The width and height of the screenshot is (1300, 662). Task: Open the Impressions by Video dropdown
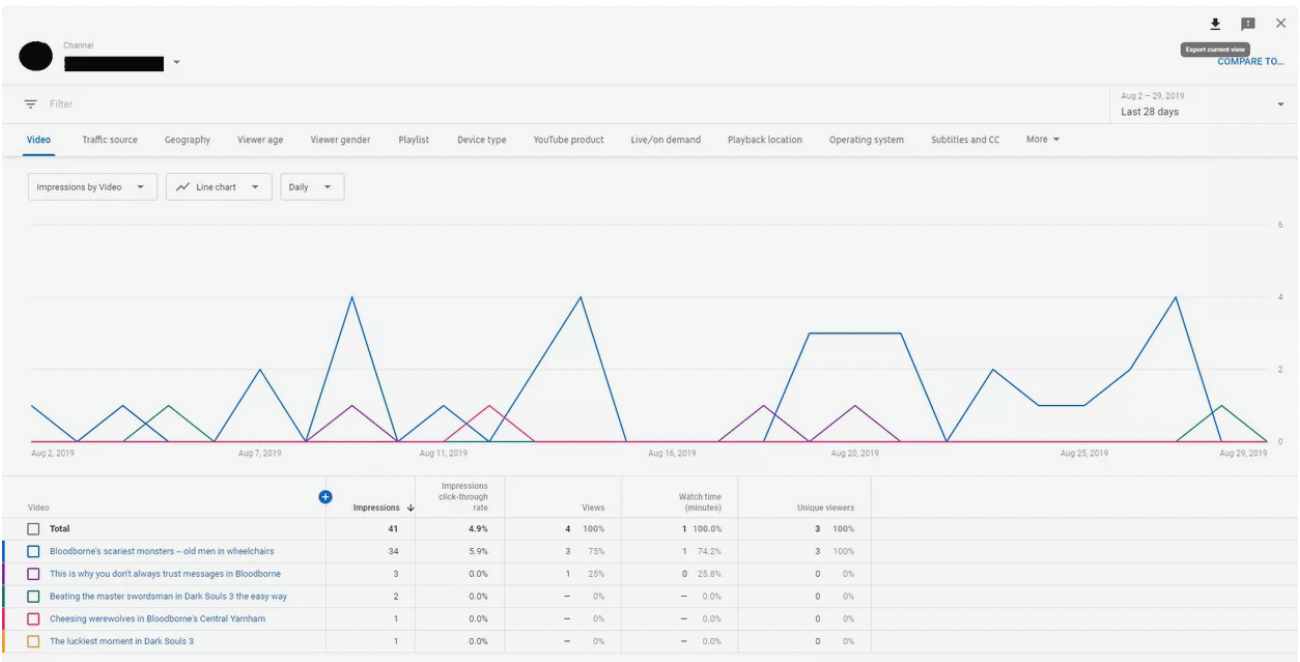coord(92,187)
